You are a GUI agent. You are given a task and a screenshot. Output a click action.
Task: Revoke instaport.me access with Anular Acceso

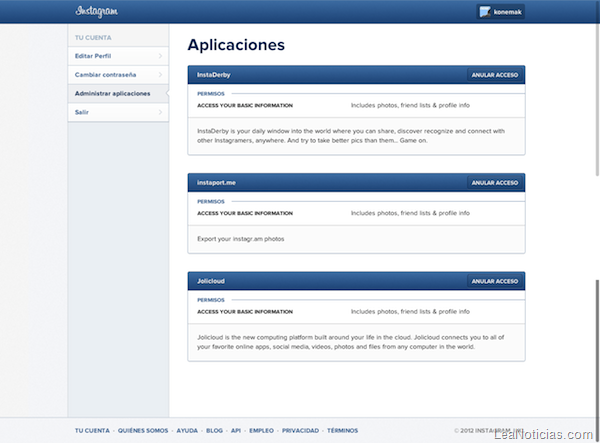point(495,183)
